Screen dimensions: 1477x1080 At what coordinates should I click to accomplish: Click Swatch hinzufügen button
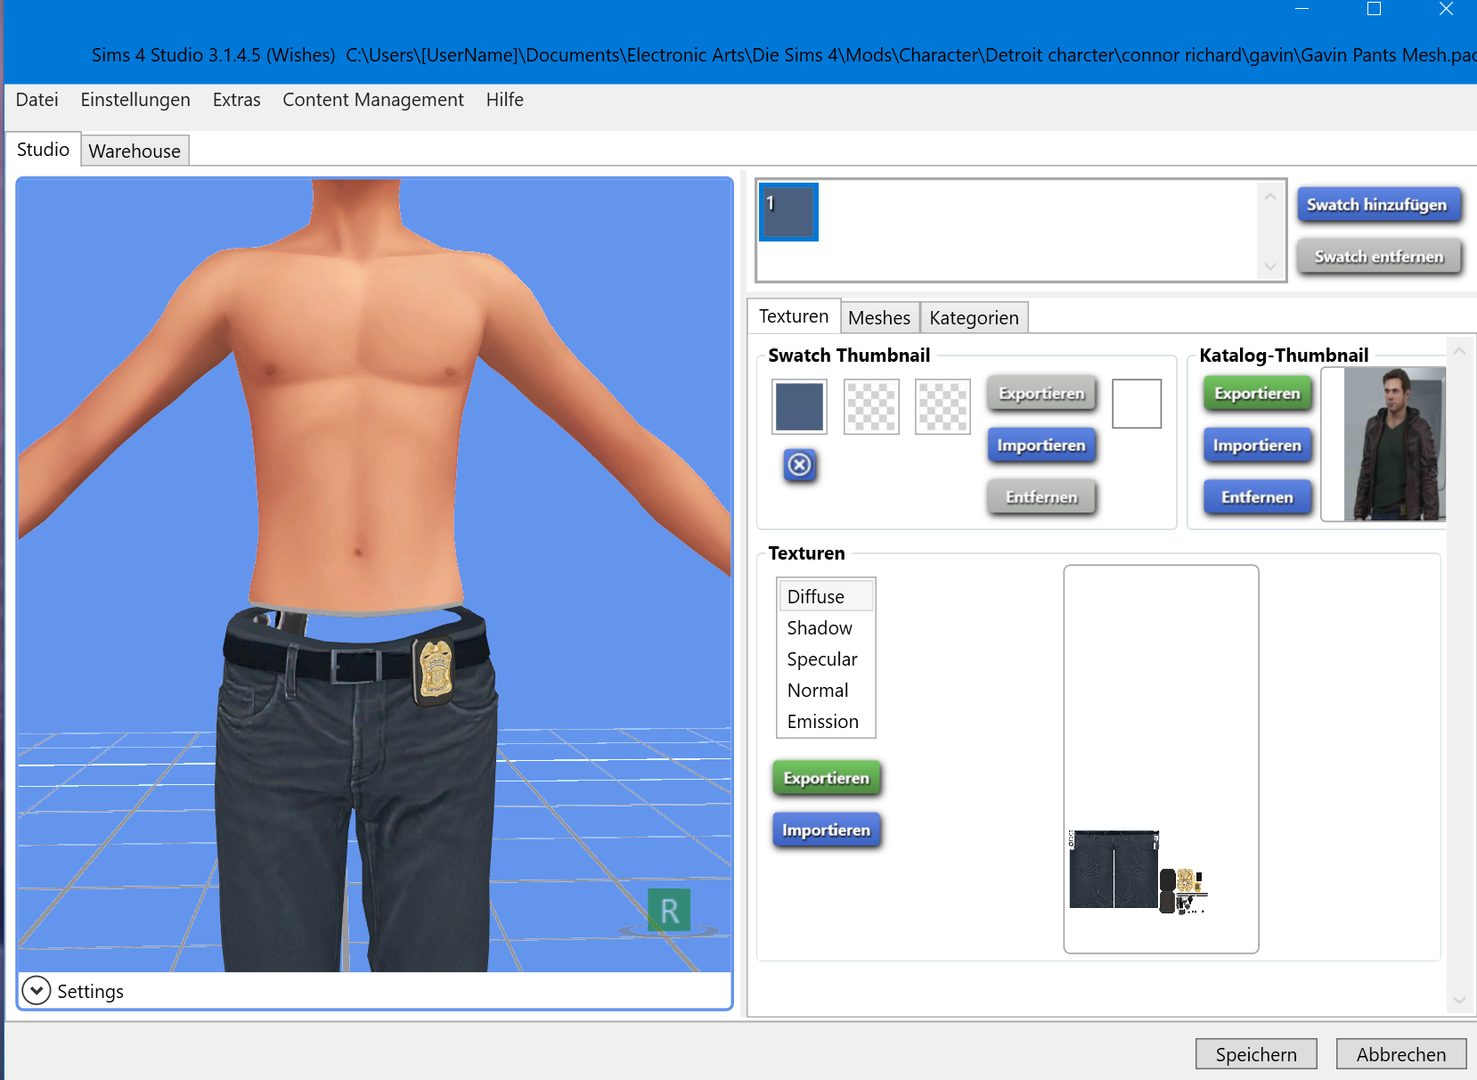tap(1377, 204)
